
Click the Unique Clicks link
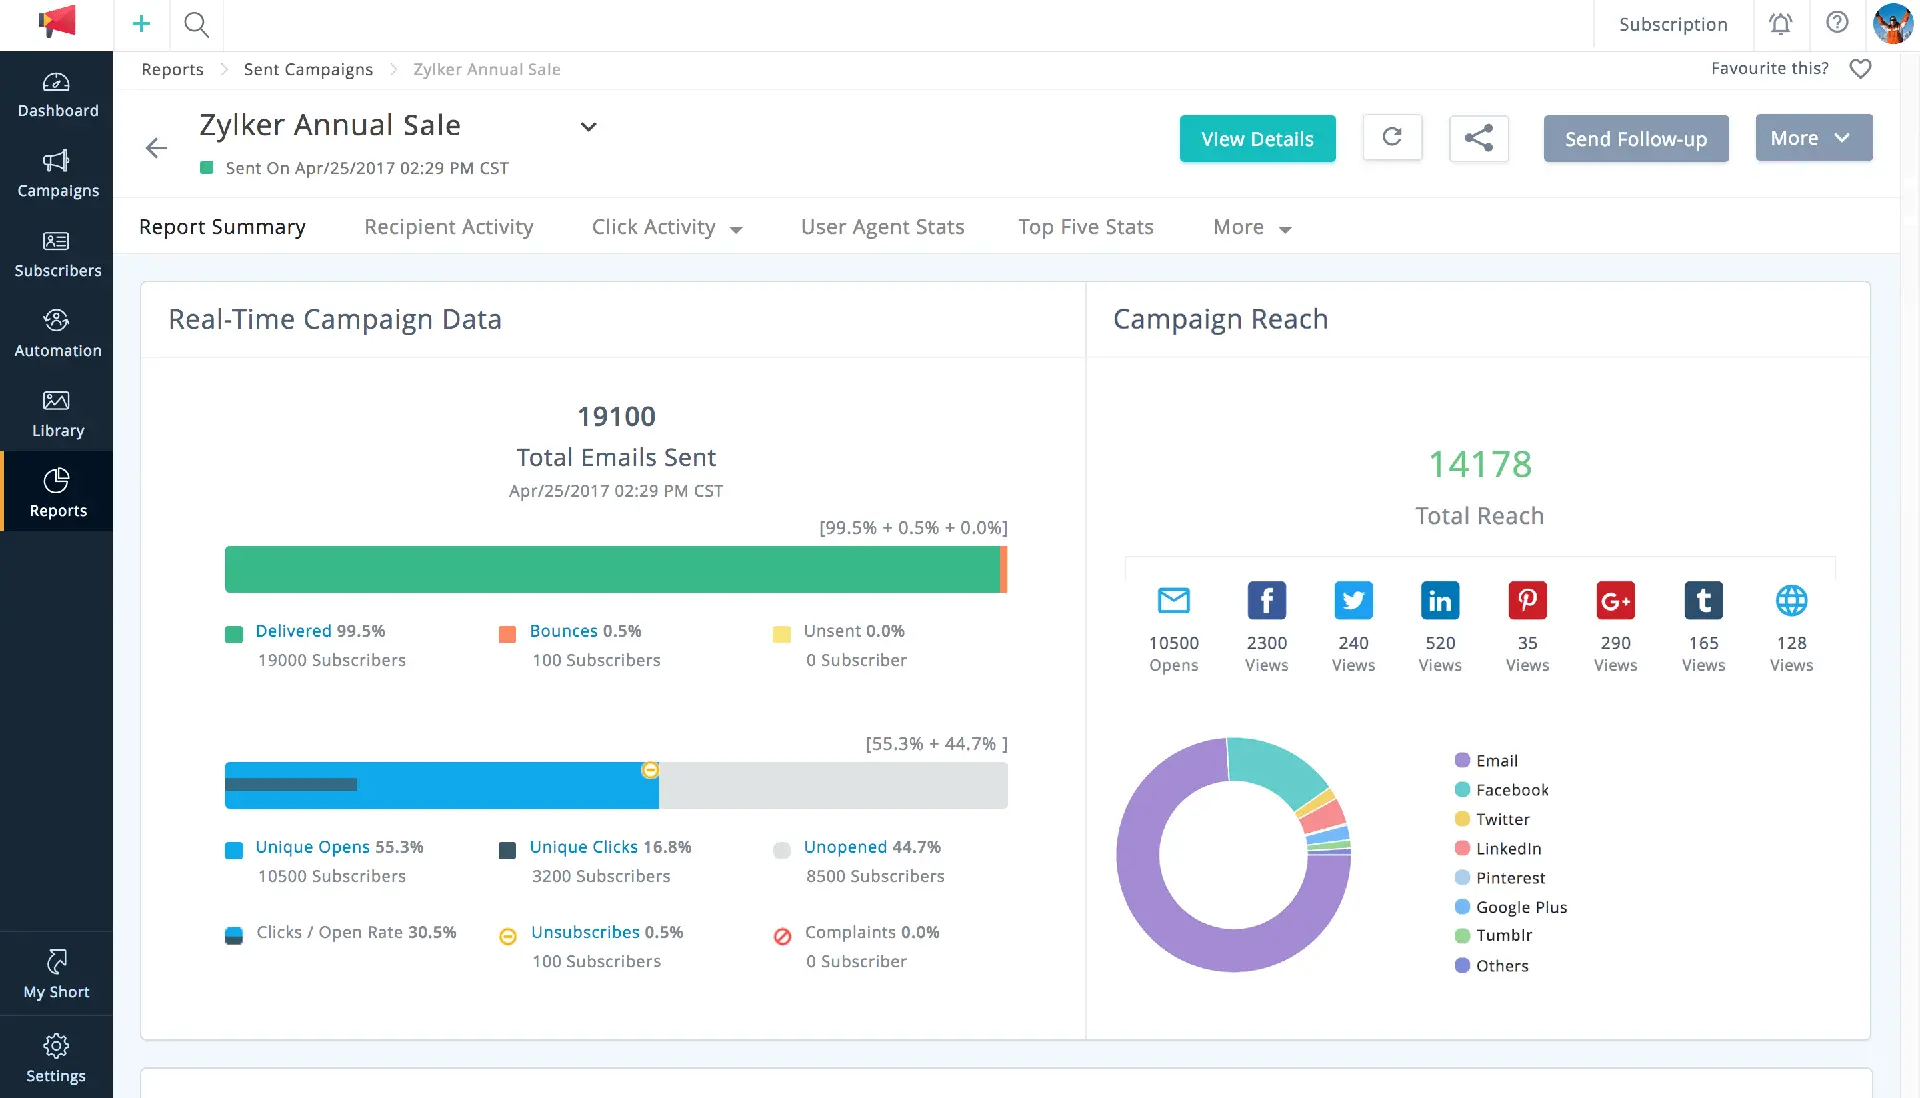583,847
